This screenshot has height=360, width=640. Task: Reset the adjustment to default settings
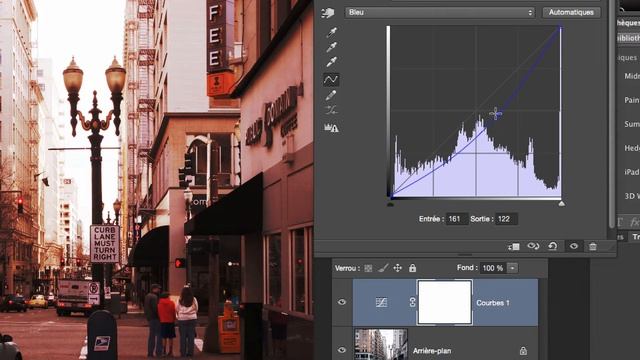(x=553, y=246)
